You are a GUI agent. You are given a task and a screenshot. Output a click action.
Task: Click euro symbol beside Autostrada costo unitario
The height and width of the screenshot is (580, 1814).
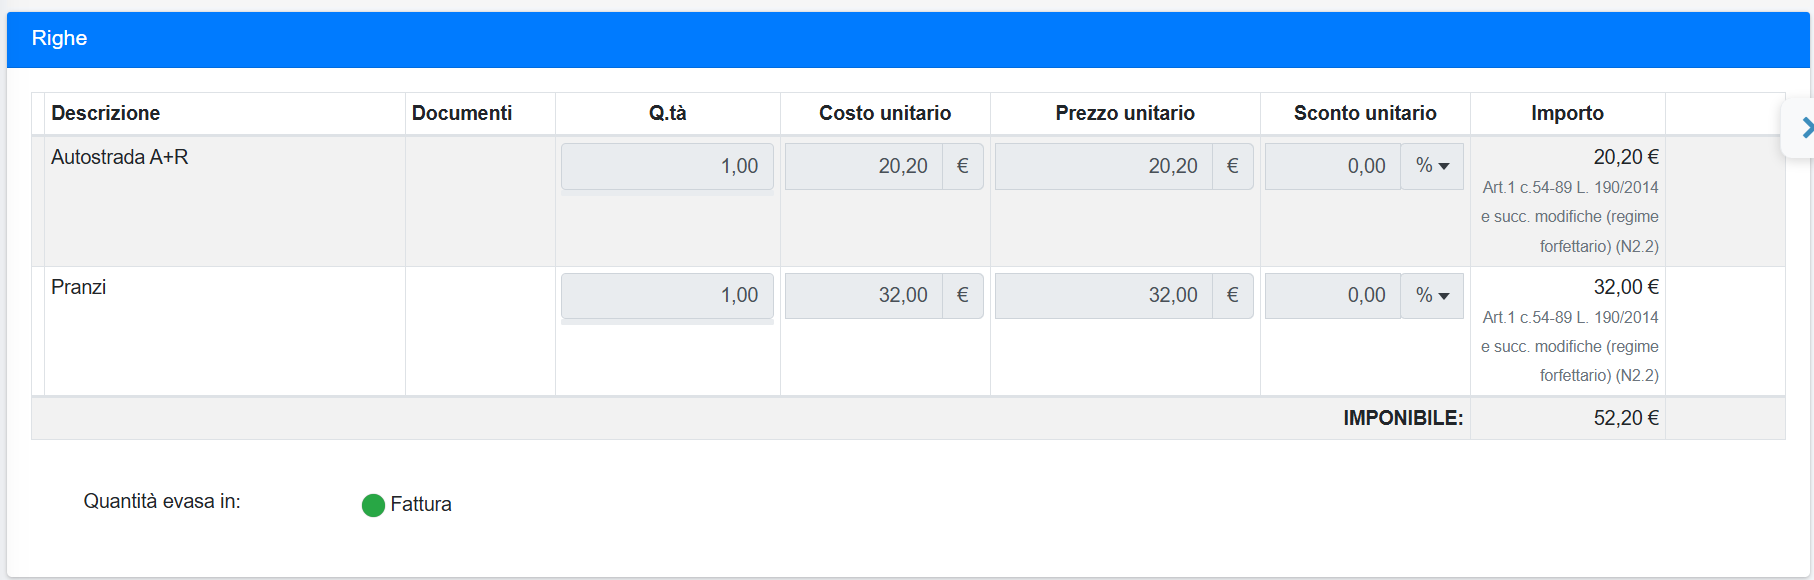click(962, 166)
